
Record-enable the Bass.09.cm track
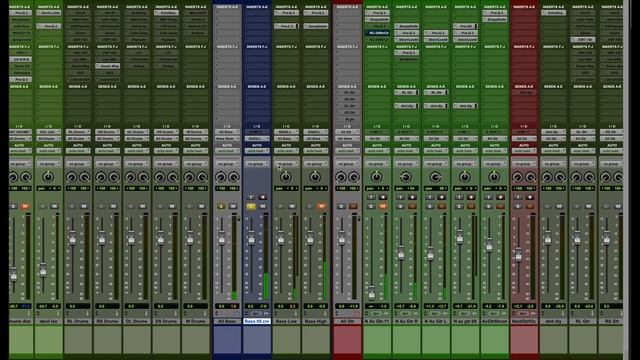pyautogui.click(x=263, y=197)
